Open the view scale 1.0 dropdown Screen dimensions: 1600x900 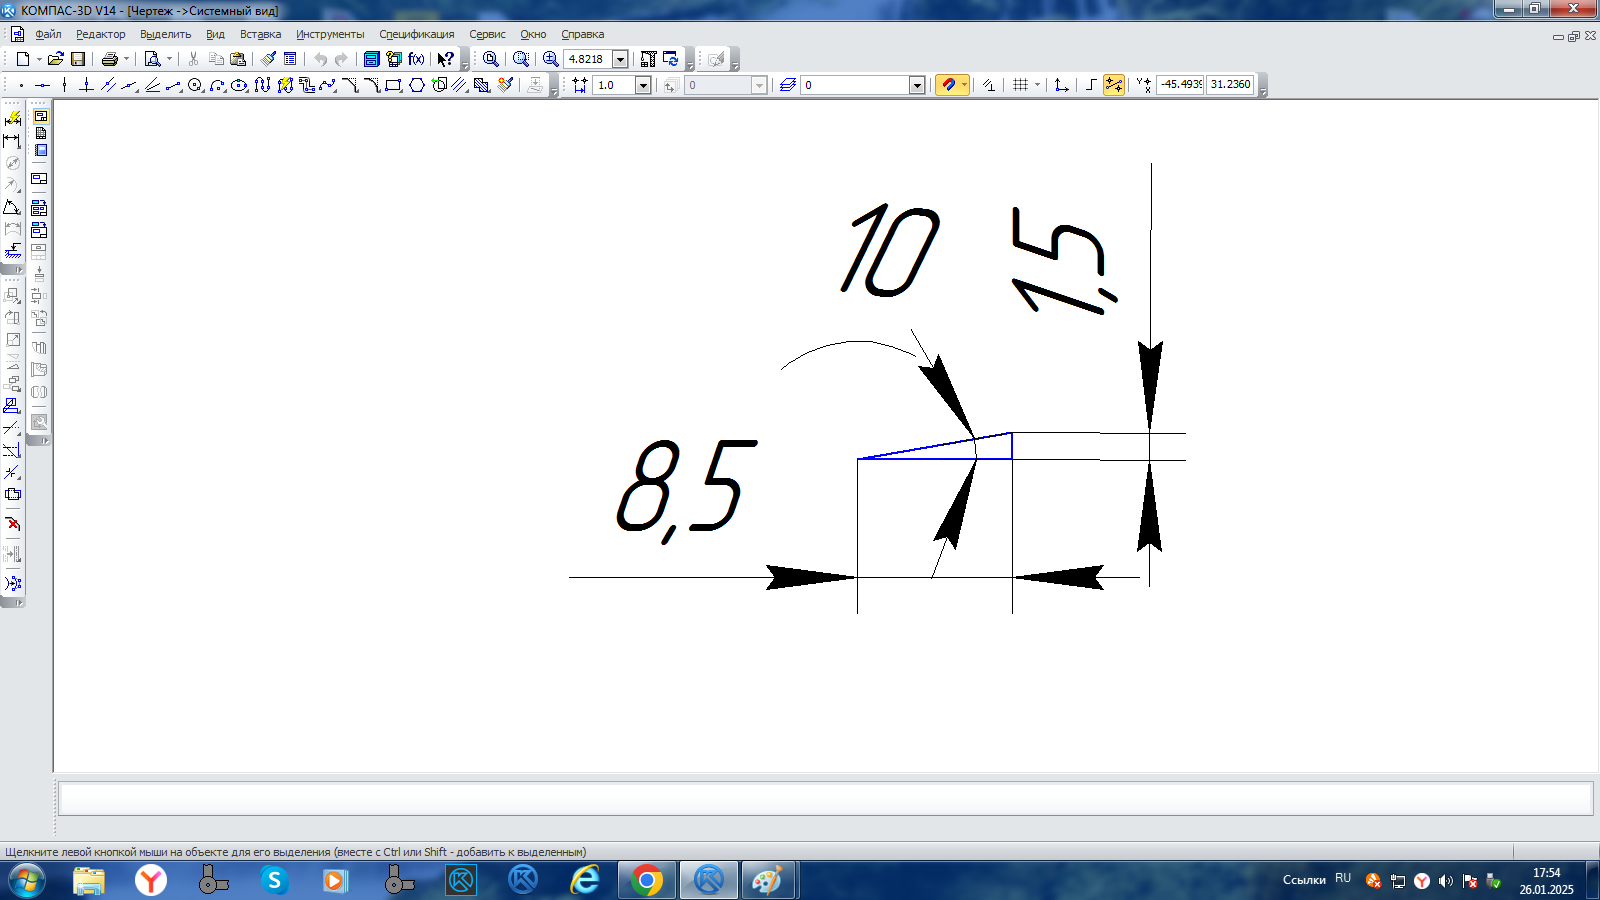(643, 85)
